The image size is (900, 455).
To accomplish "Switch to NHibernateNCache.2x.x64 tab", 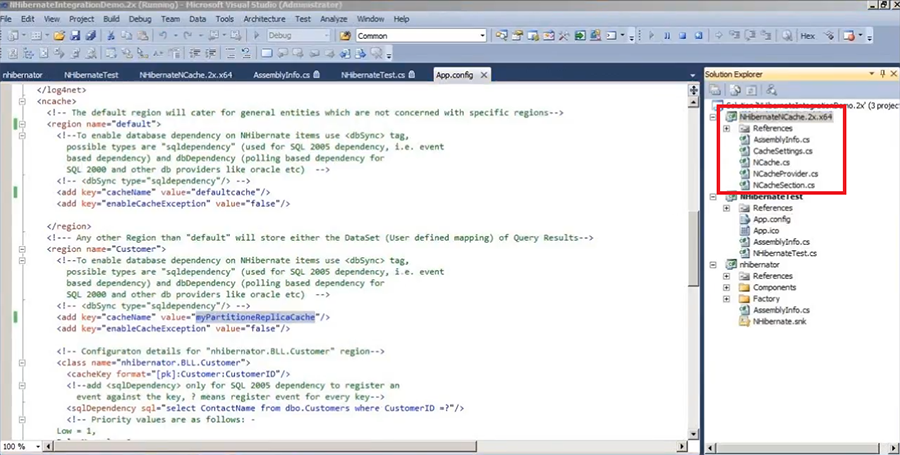I will tap(186, 75).
